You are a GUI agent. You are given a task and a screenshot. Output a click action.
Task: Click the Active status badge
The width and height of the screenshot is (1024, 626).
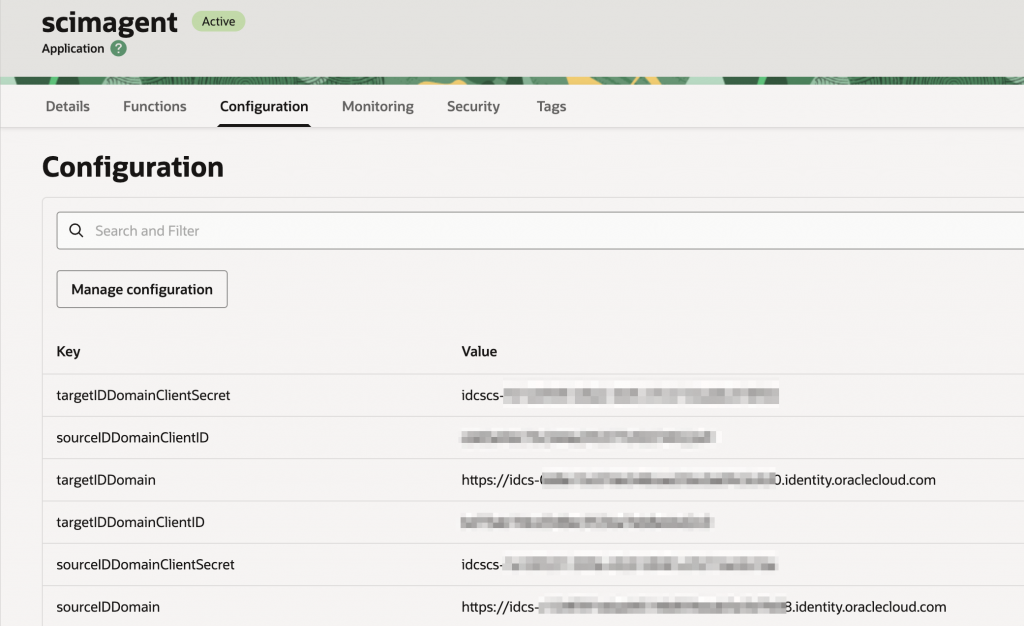coord(218,21)
